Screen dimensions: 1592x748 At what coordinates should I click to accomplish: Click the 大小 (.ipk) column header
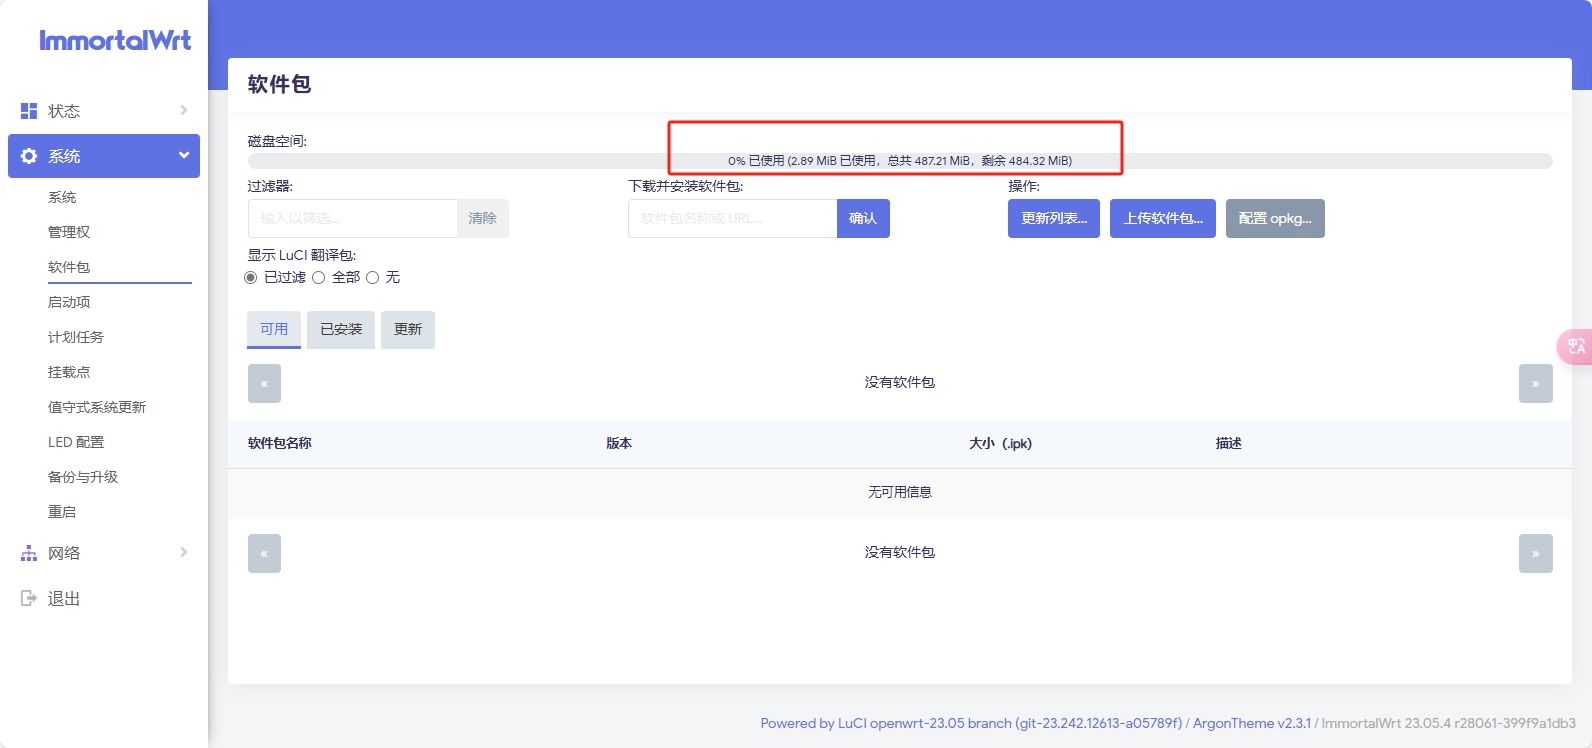(x=1001, y=443)
